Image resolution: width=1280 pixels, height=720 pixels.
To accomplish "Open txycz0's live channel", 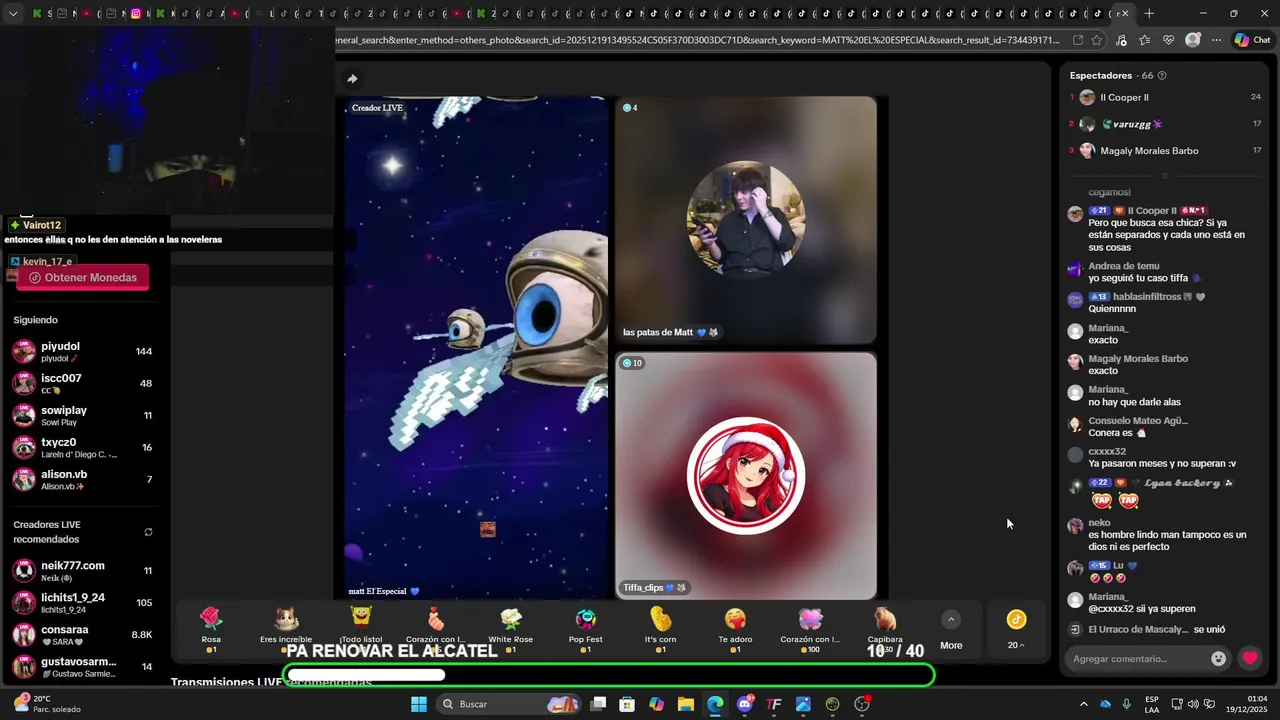I will [x=83, y=448].
